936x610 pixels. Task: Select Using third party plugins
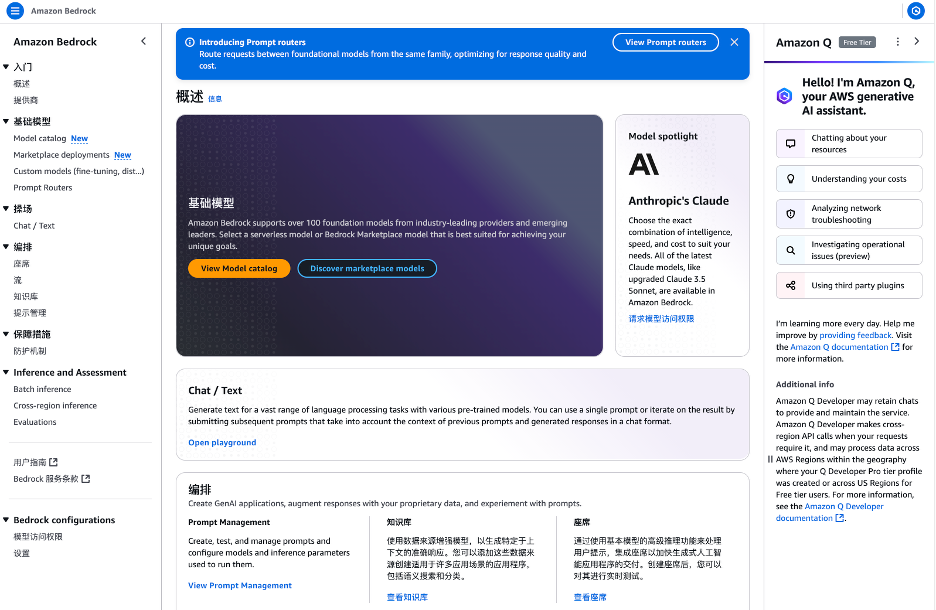(x=849, y=286)
